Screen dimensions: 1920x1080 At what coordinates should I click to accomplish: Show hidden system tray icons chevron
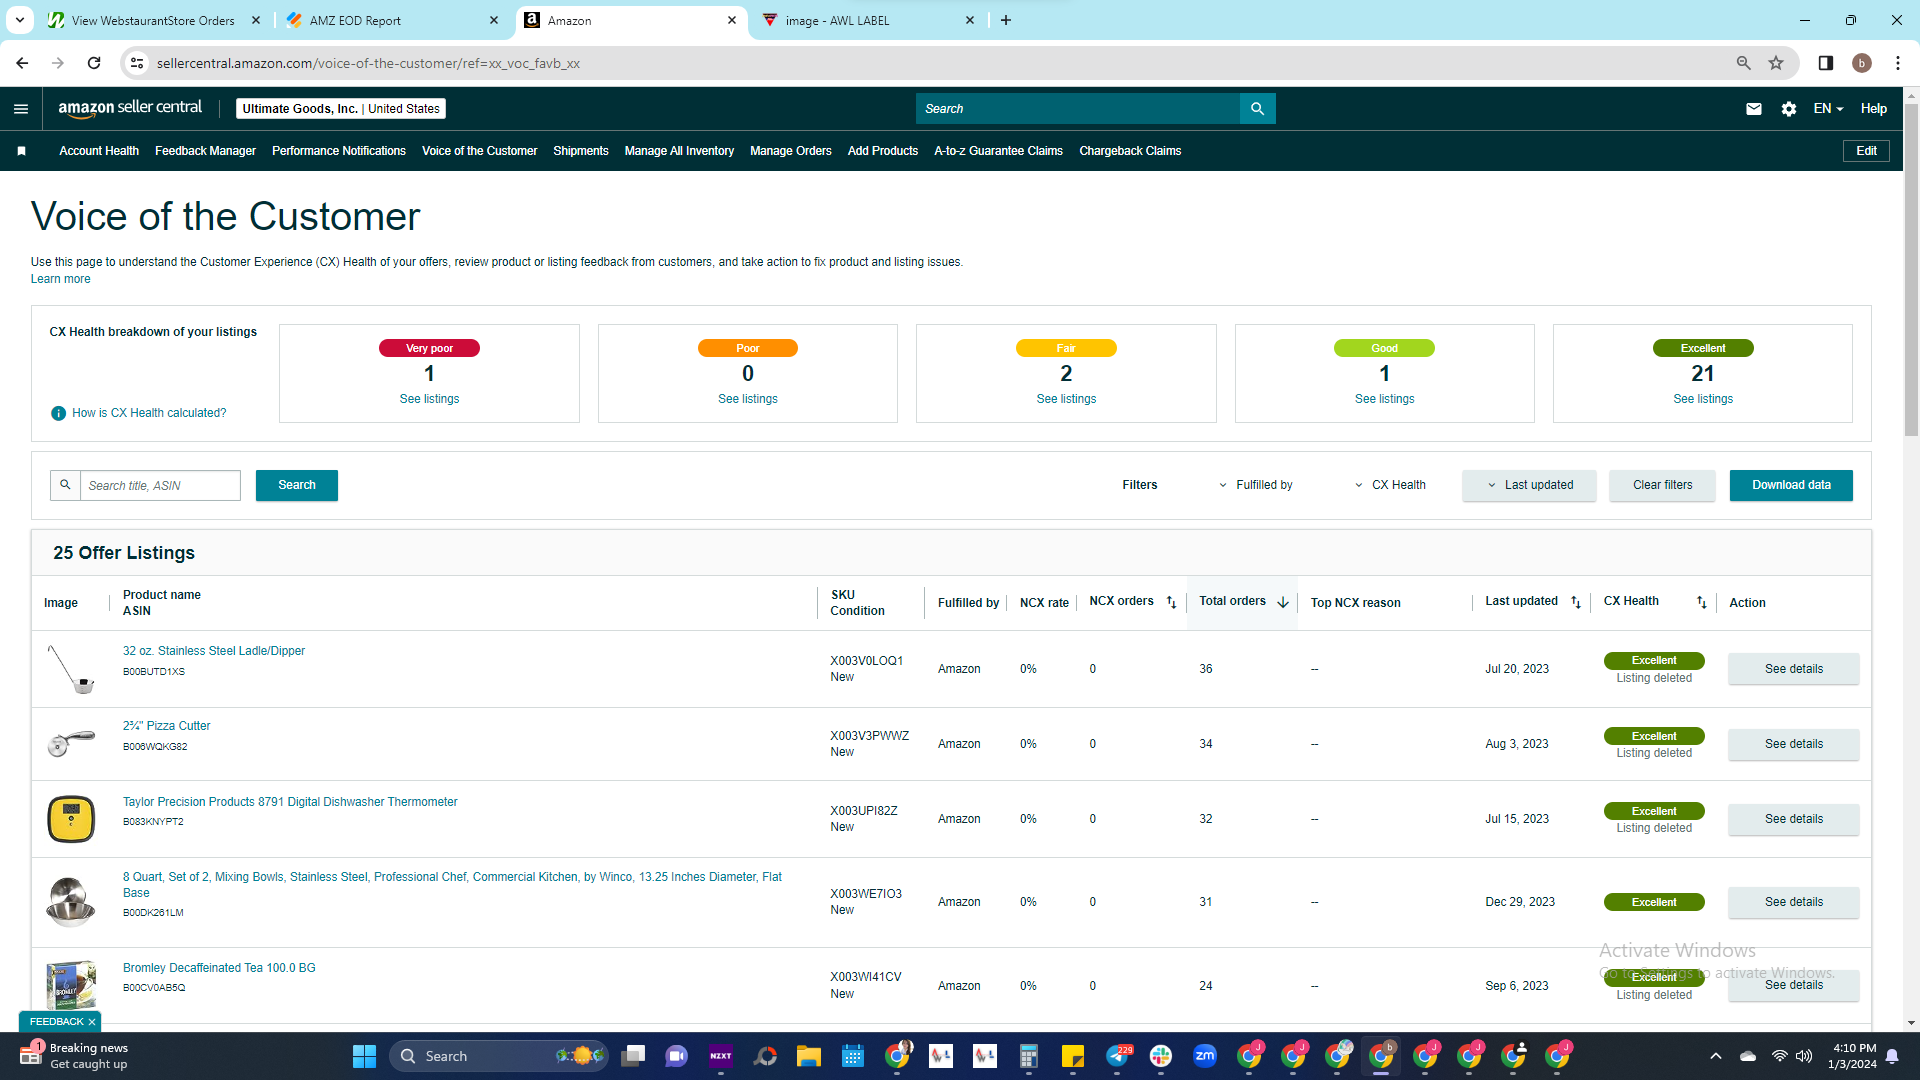point(1716,1056)
